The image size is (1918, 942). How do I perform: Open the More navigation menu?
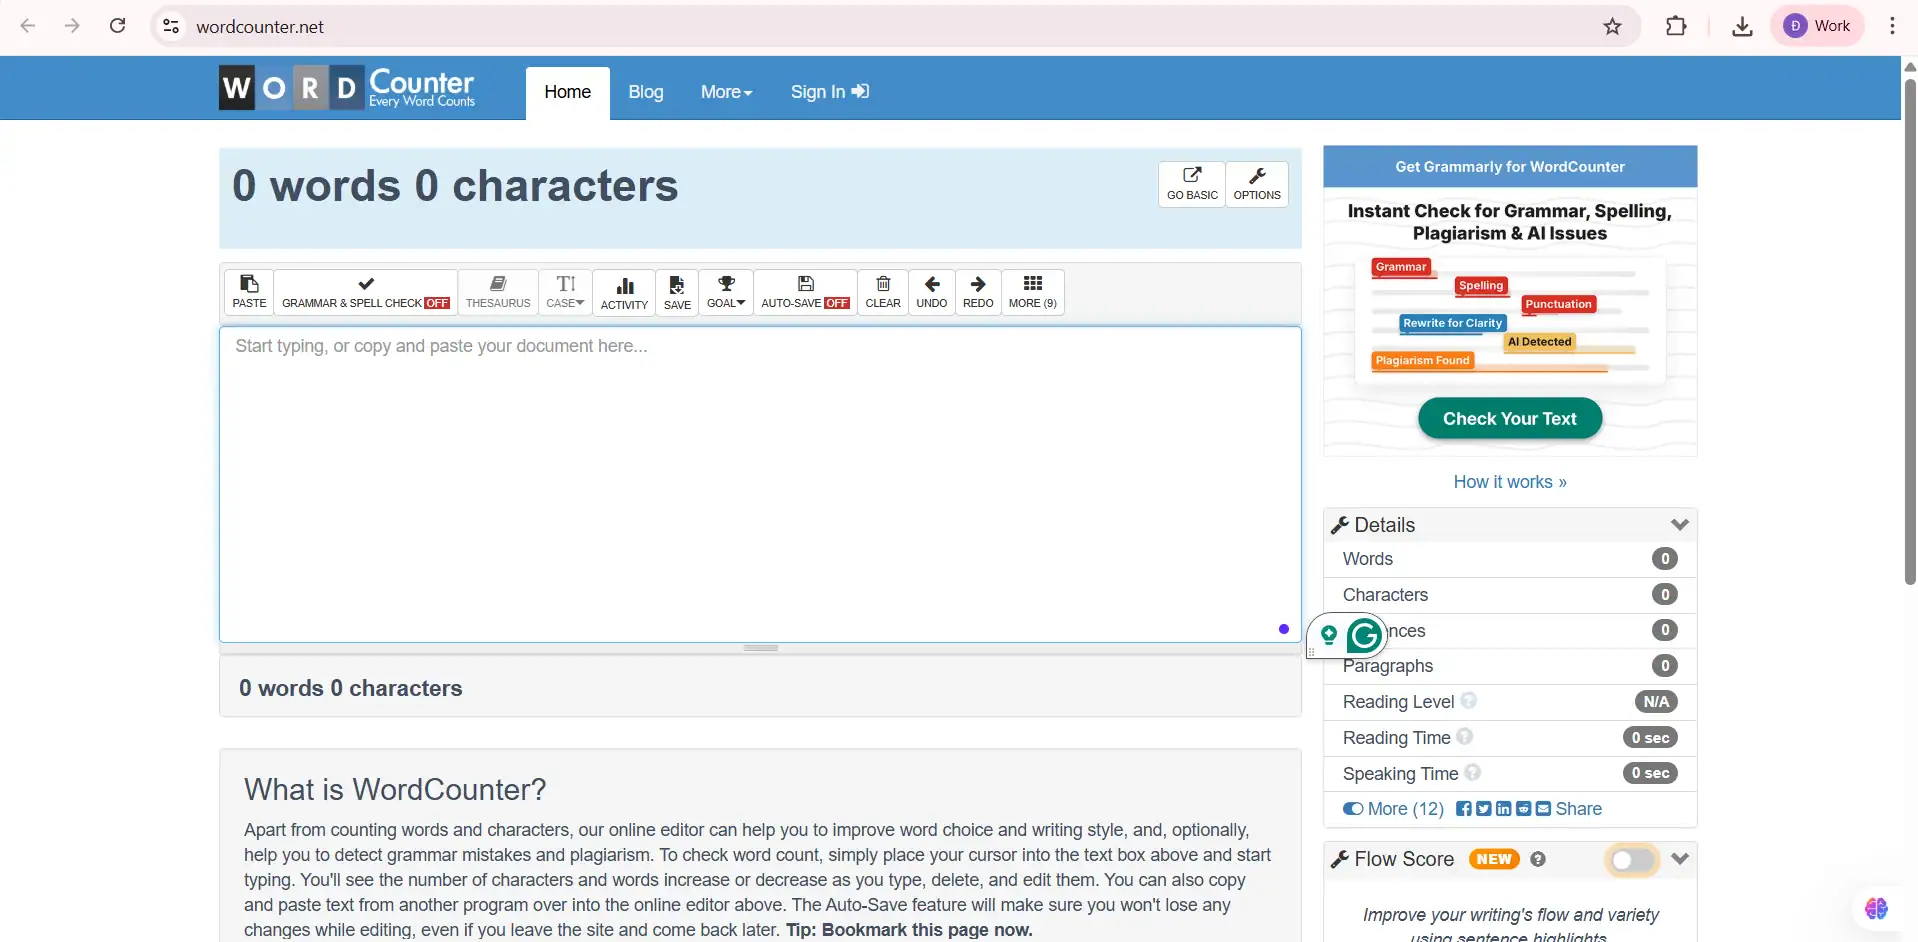tap(726, 92)
